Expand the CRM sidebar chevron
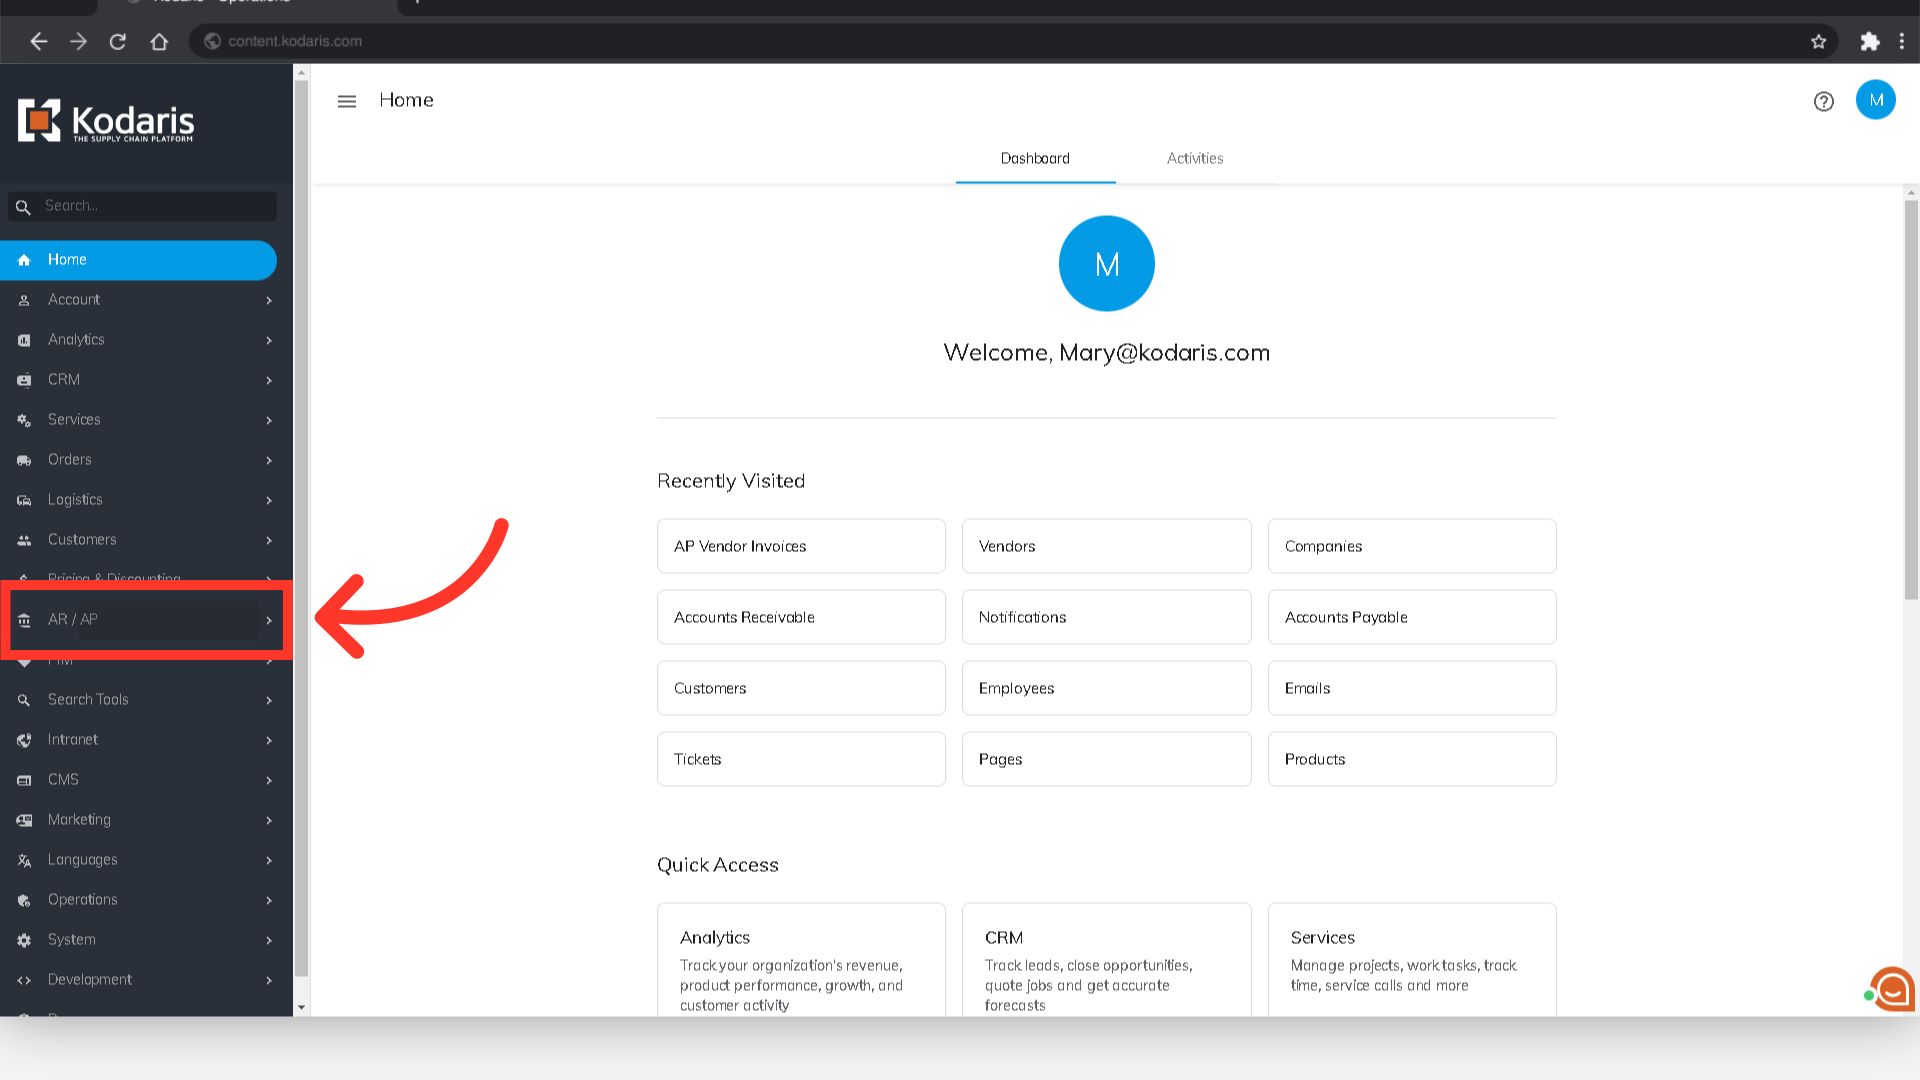Viewport: 1920px width, 1080px height. [x=269, y=380]
